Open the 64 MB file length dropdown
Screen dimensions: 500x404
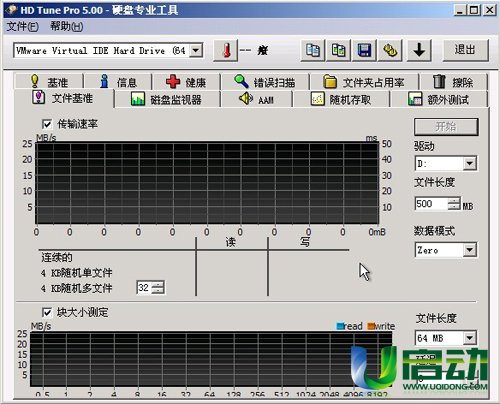pos(469,338)
